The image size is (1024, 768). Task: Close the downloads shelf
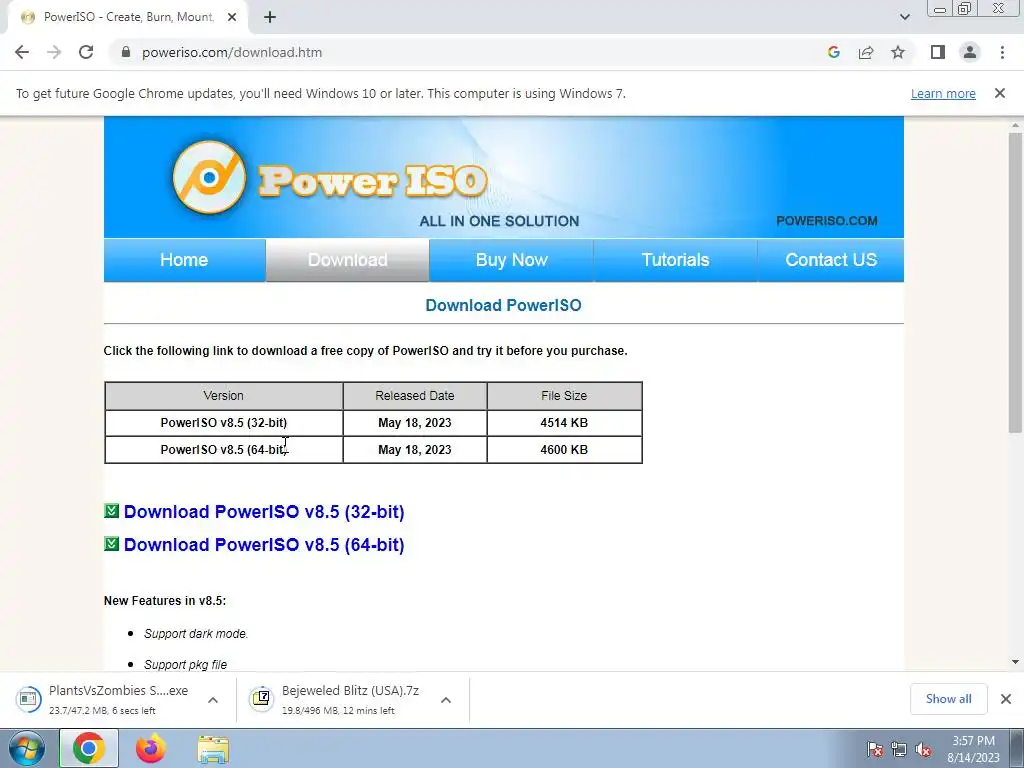pyautogui.click(x=1006, y=699)
